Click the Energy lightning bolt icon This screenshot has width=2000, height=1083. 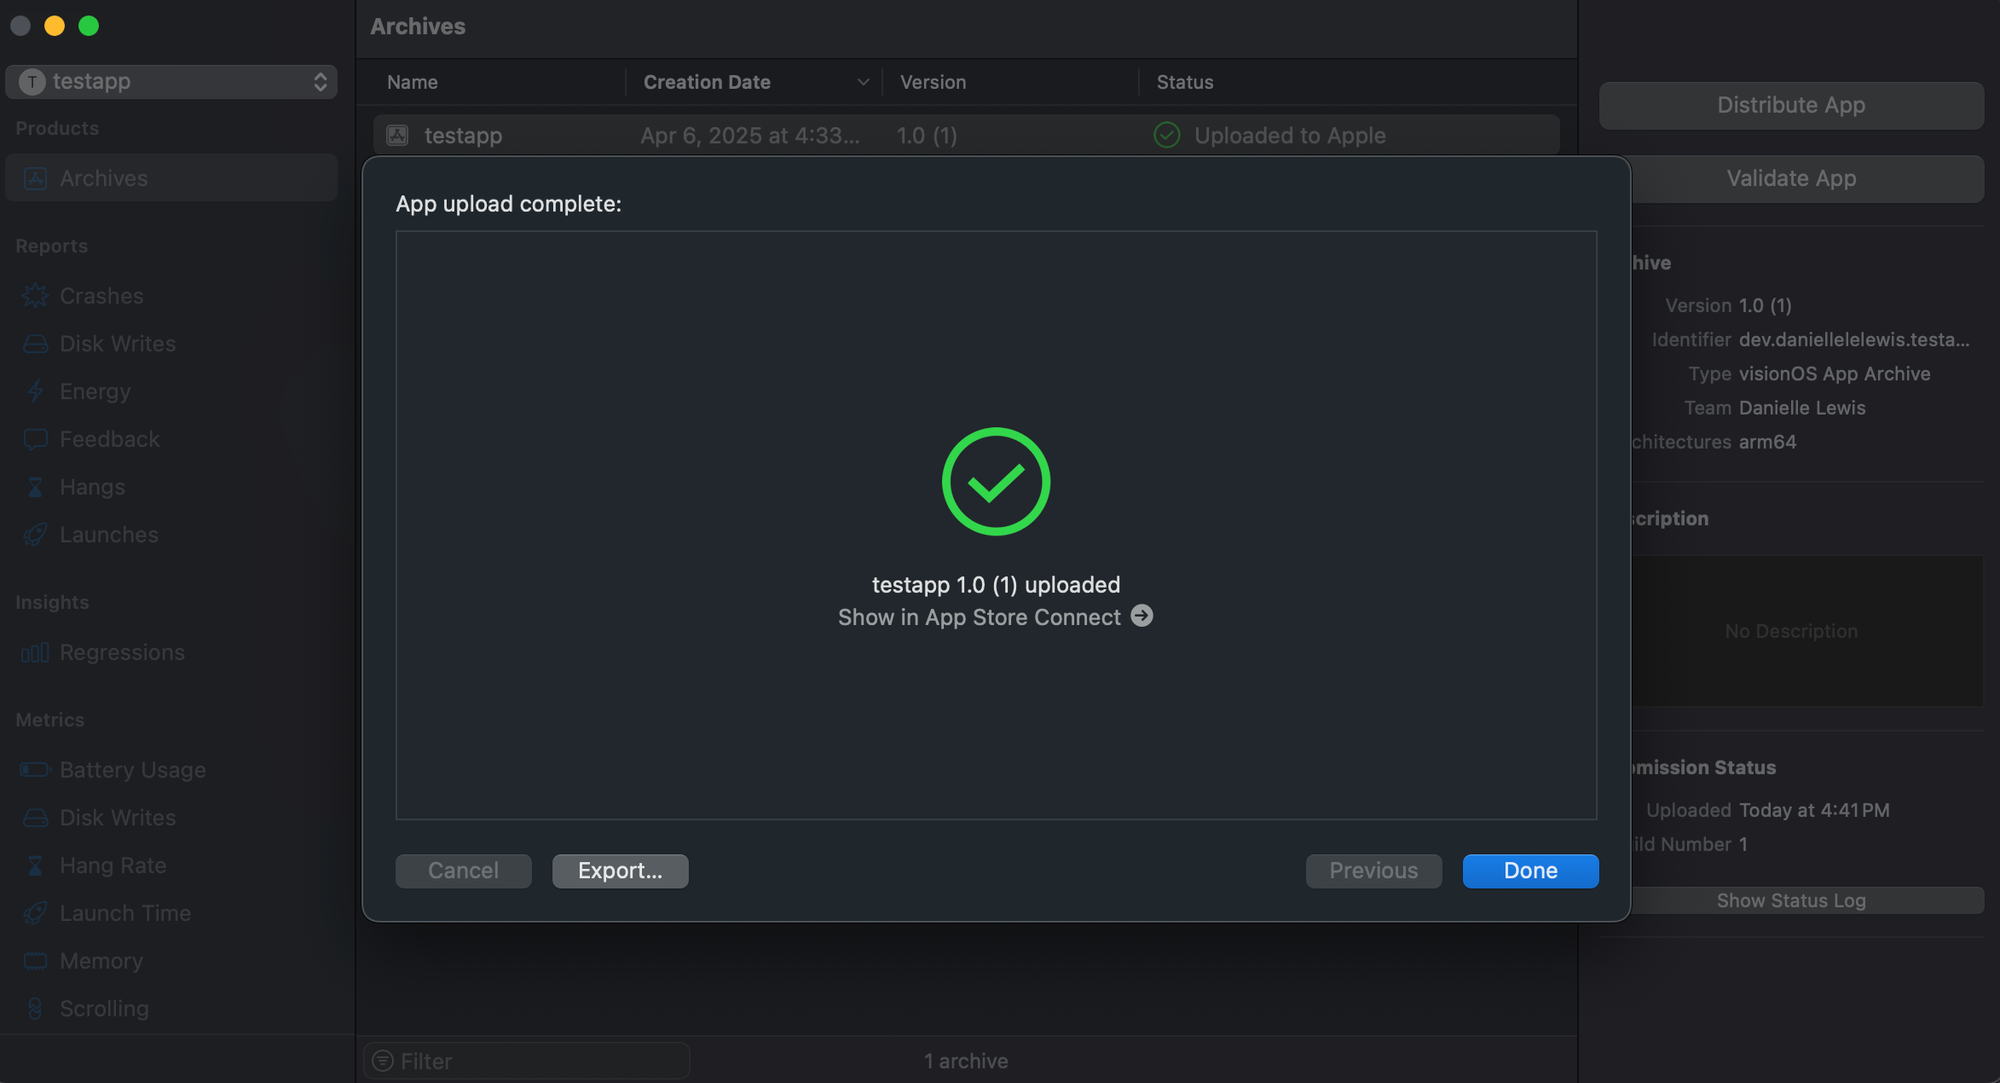click(35, 391)
